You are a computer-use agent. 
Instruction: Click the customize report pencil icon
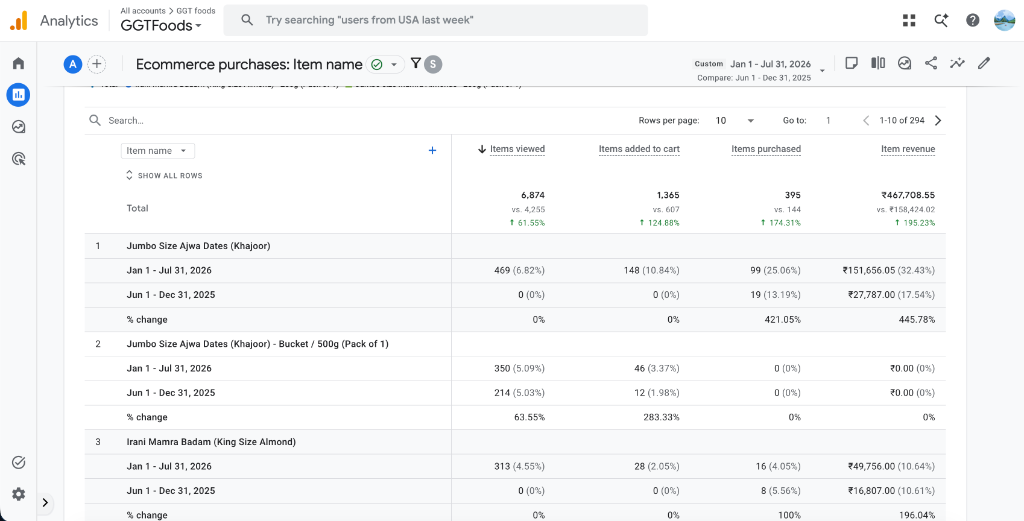point(984,63)
